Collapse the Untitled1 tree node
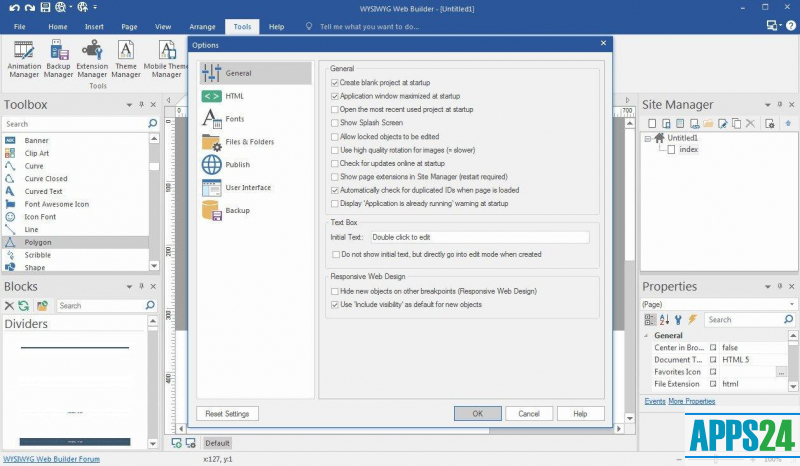 tap(648, 138)
